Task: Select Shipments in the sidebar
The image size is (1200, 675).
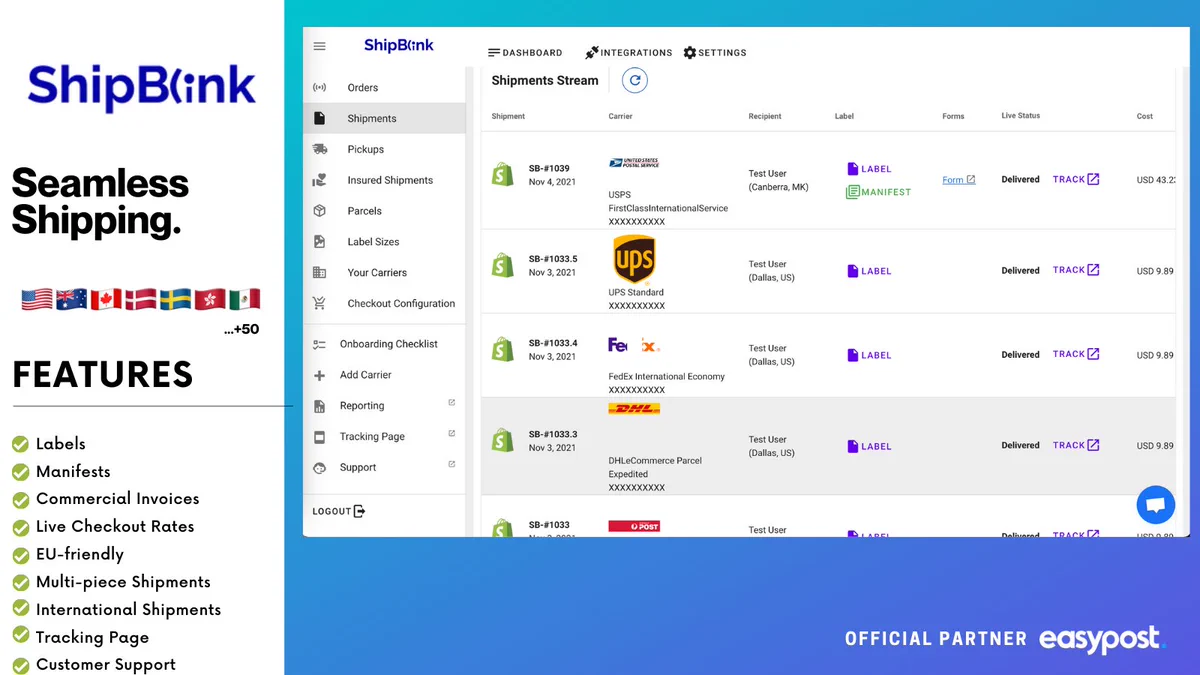Action: coord(384,118)
